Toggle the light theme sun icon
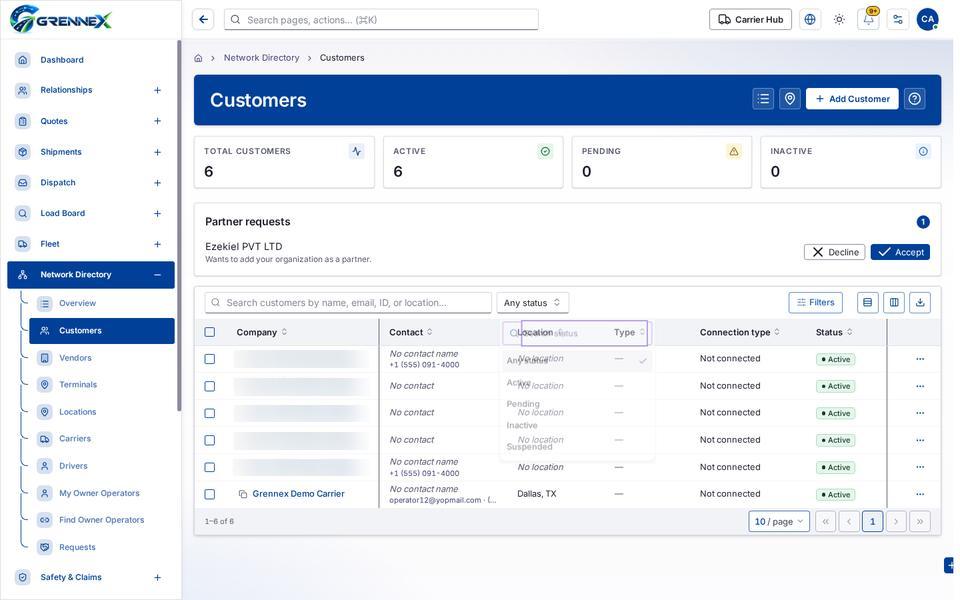960x600 pixels. pos(839,20)
